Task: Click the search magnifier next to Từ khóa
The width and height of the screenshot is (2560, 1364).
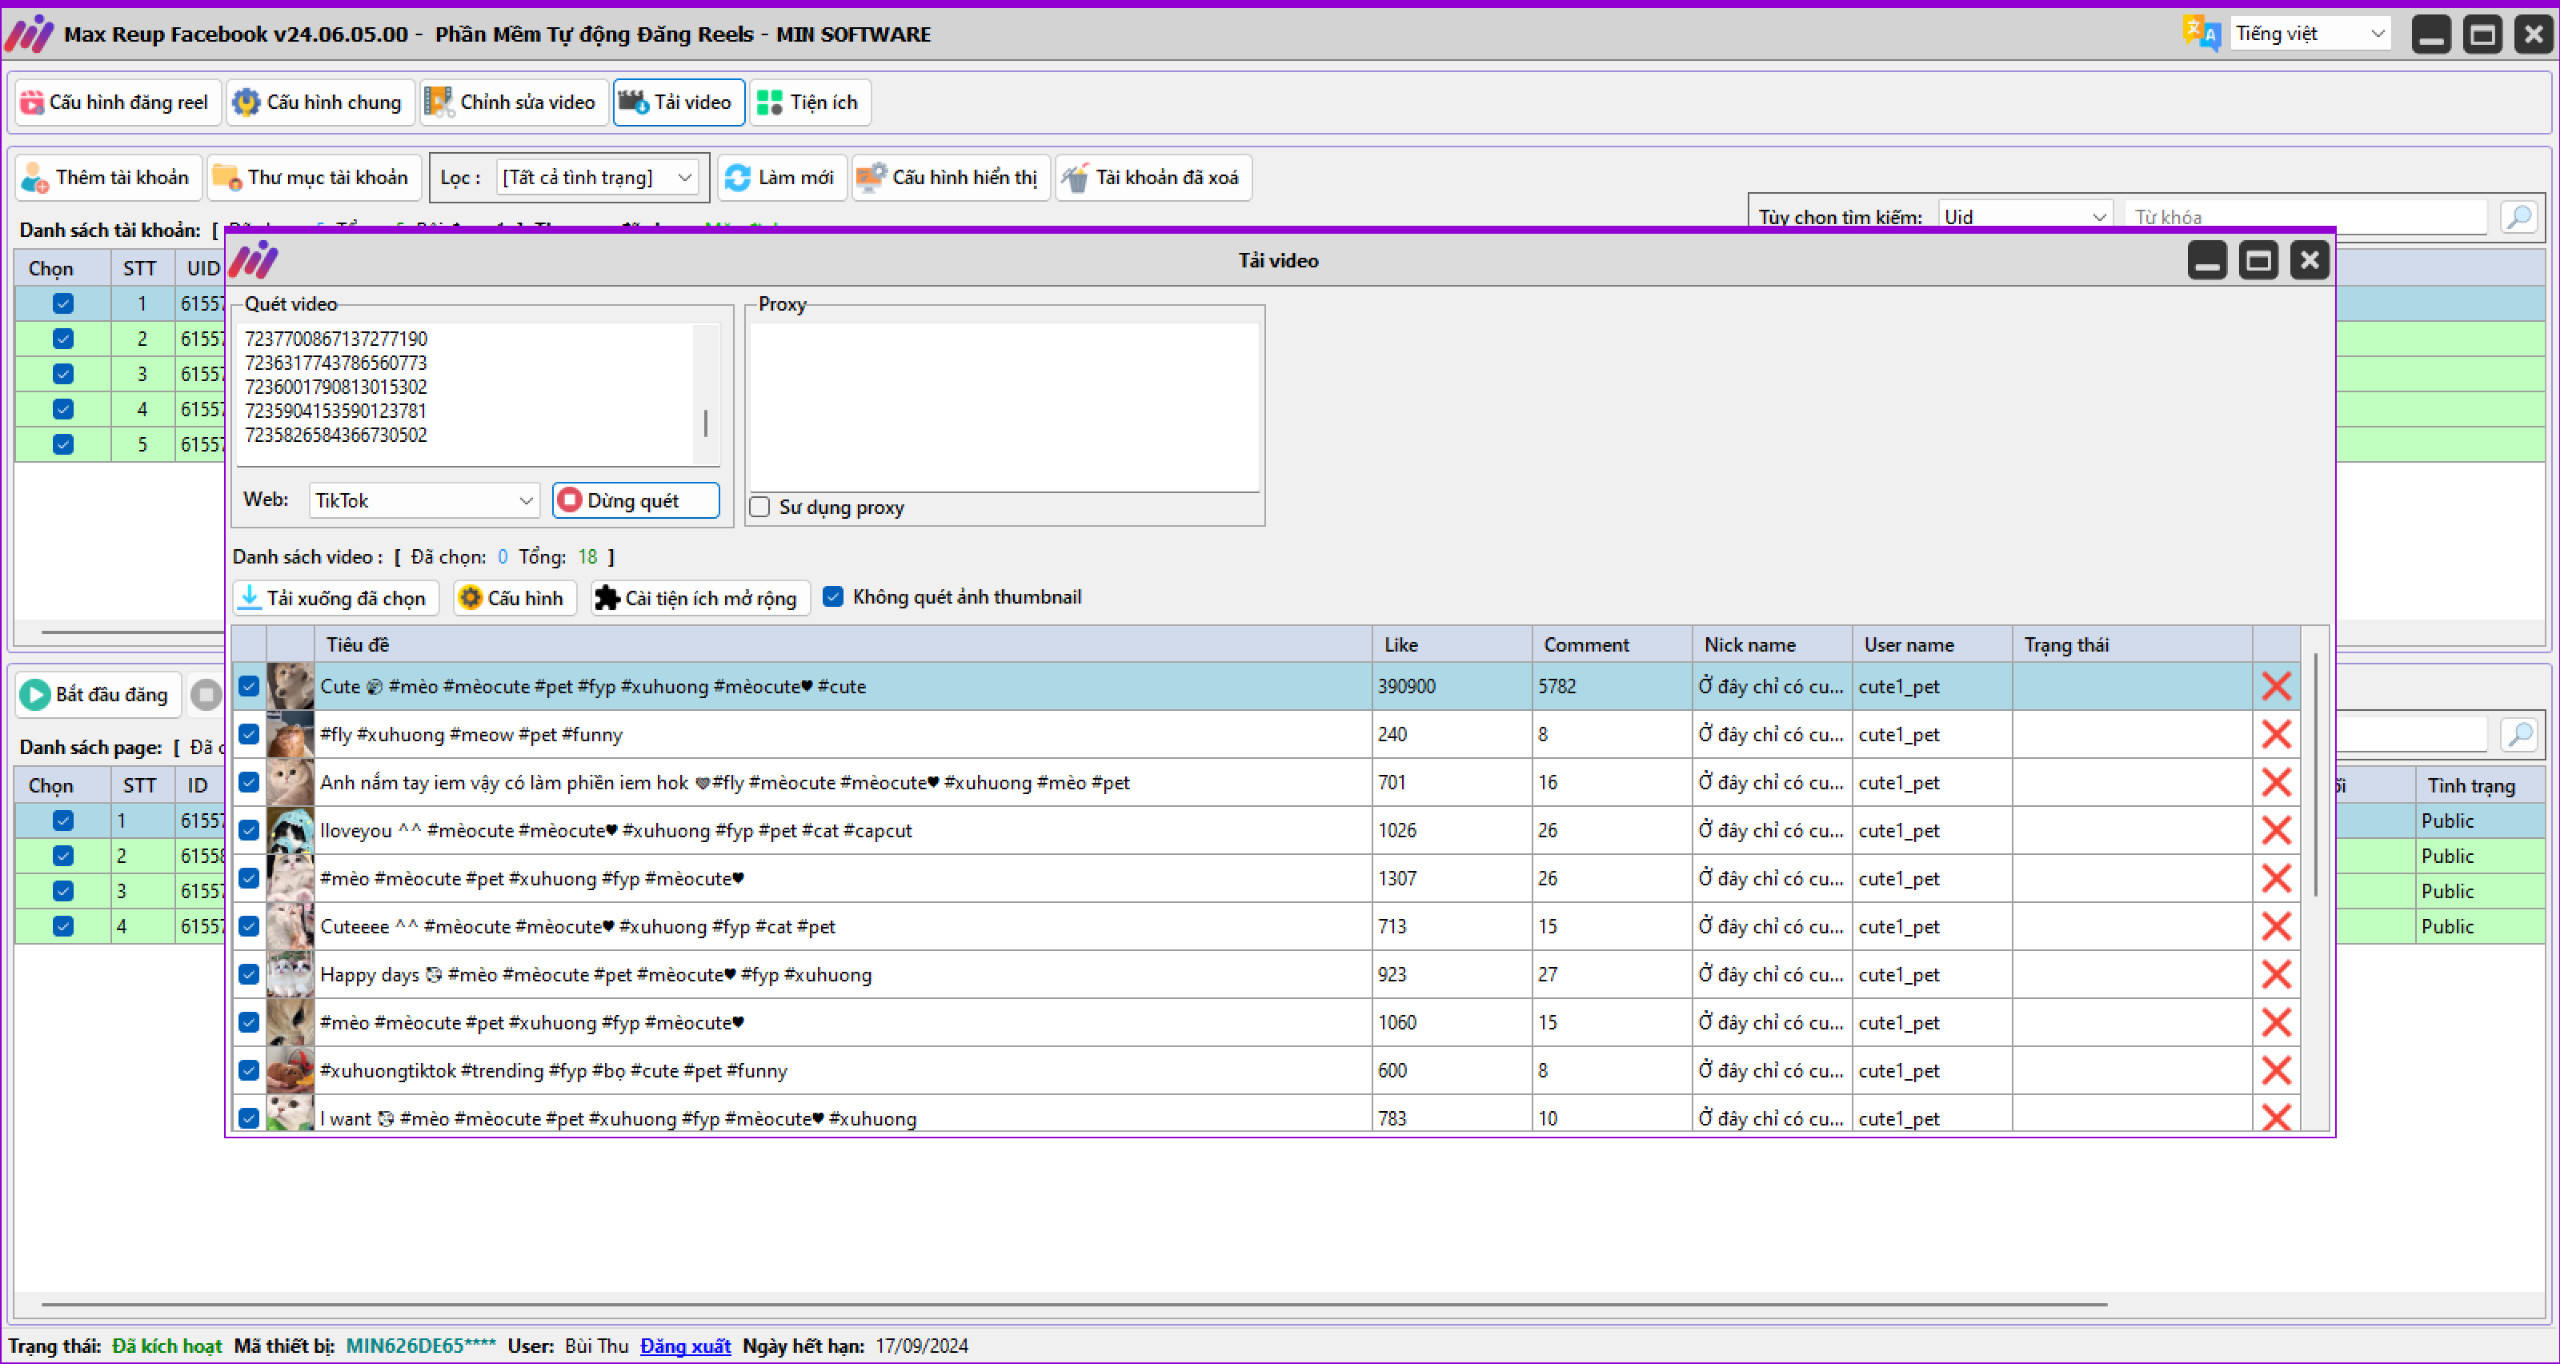Action: pos(2519,217)
